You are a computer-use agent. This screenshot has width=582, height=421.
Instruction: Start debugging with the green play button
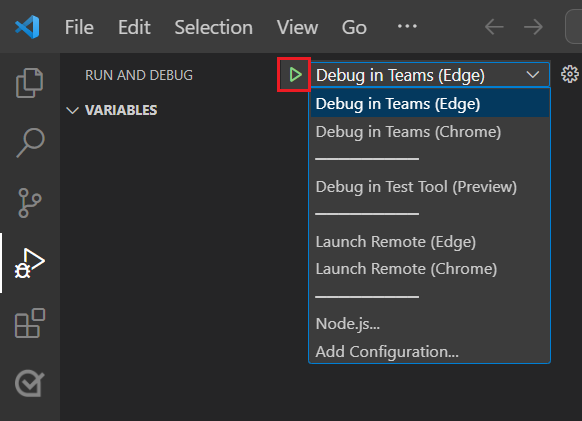point(295,75)
